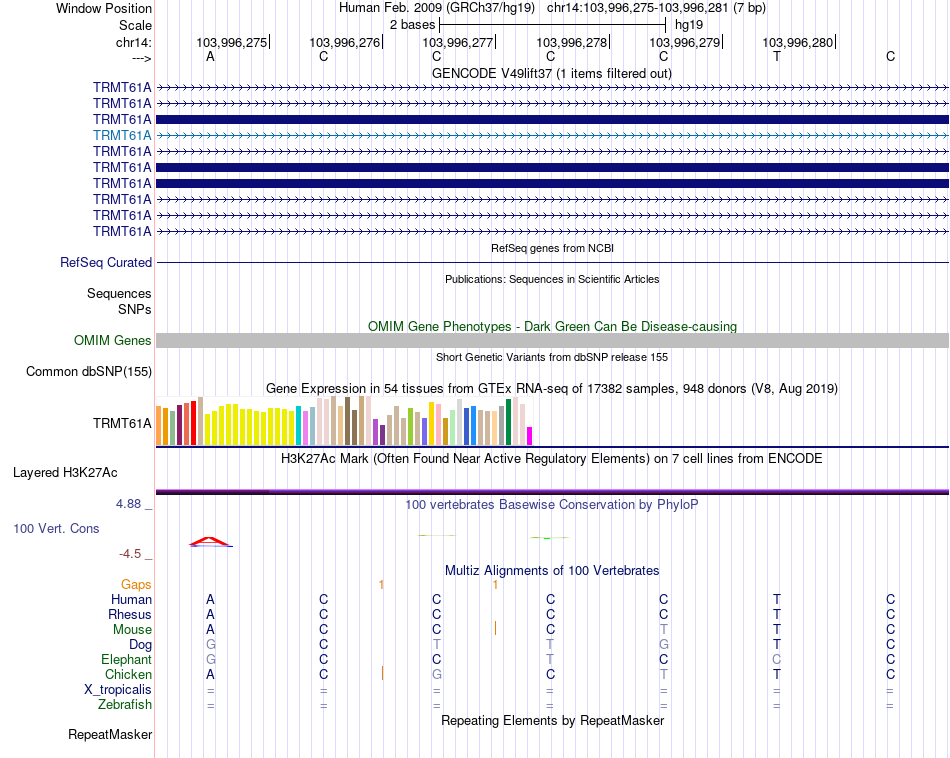The image size is (950, 758).
Task: Open the GTEx "Gene Expression in 54 tissues" title
Action: click(x=552, y=388)
